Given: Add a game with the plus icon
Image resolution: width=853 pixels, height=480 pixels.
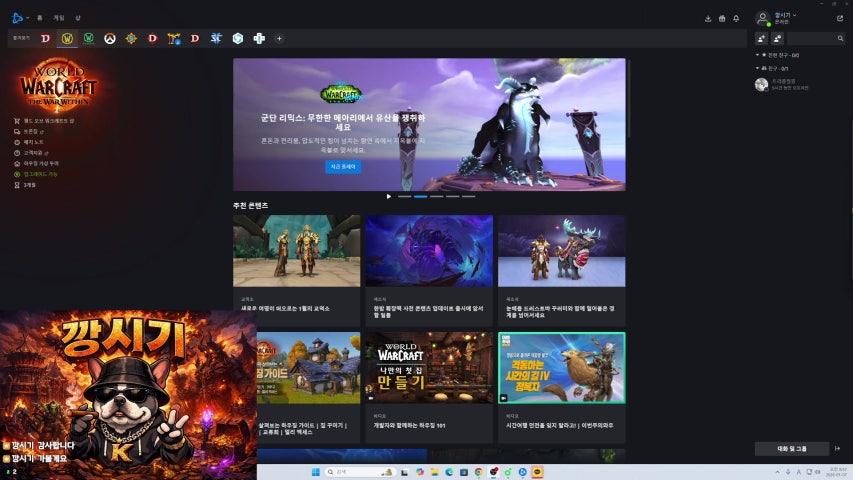Looking at the screenshot, I should coord(279,38).
